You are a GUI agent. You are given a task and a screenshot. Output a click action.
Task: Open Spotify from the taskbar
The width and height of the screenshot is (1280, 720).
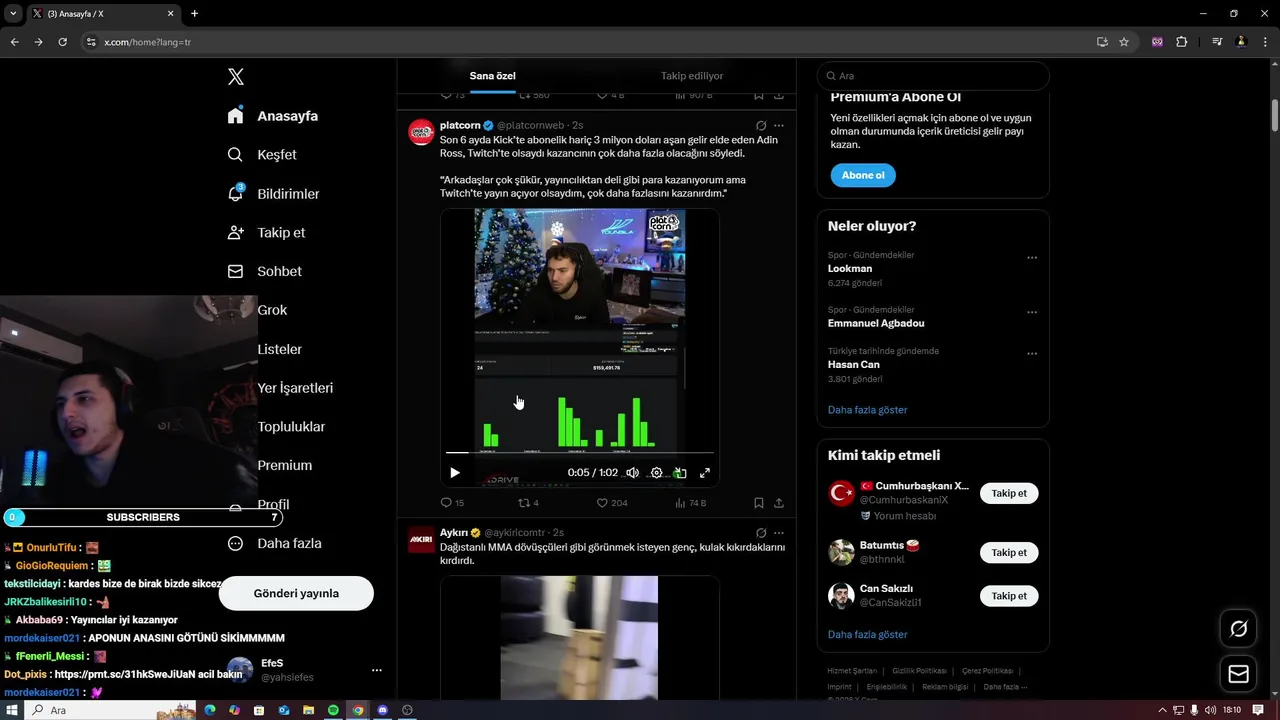coord(333,710)
